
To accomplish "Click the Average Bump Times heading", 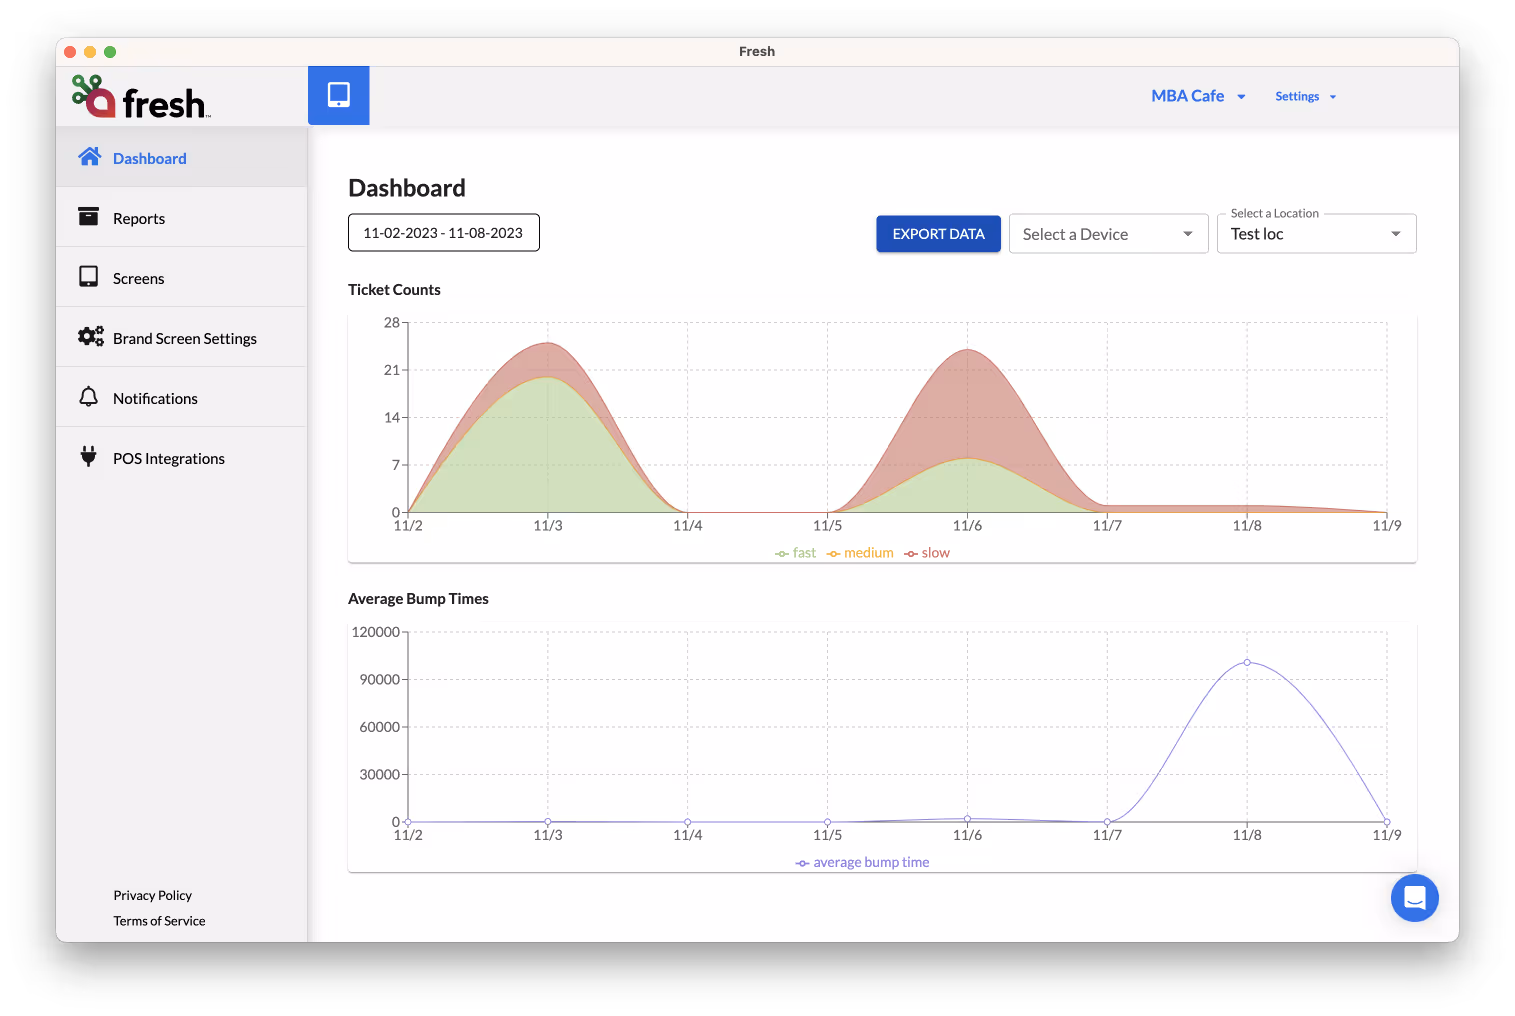I will tap(418, 599).
